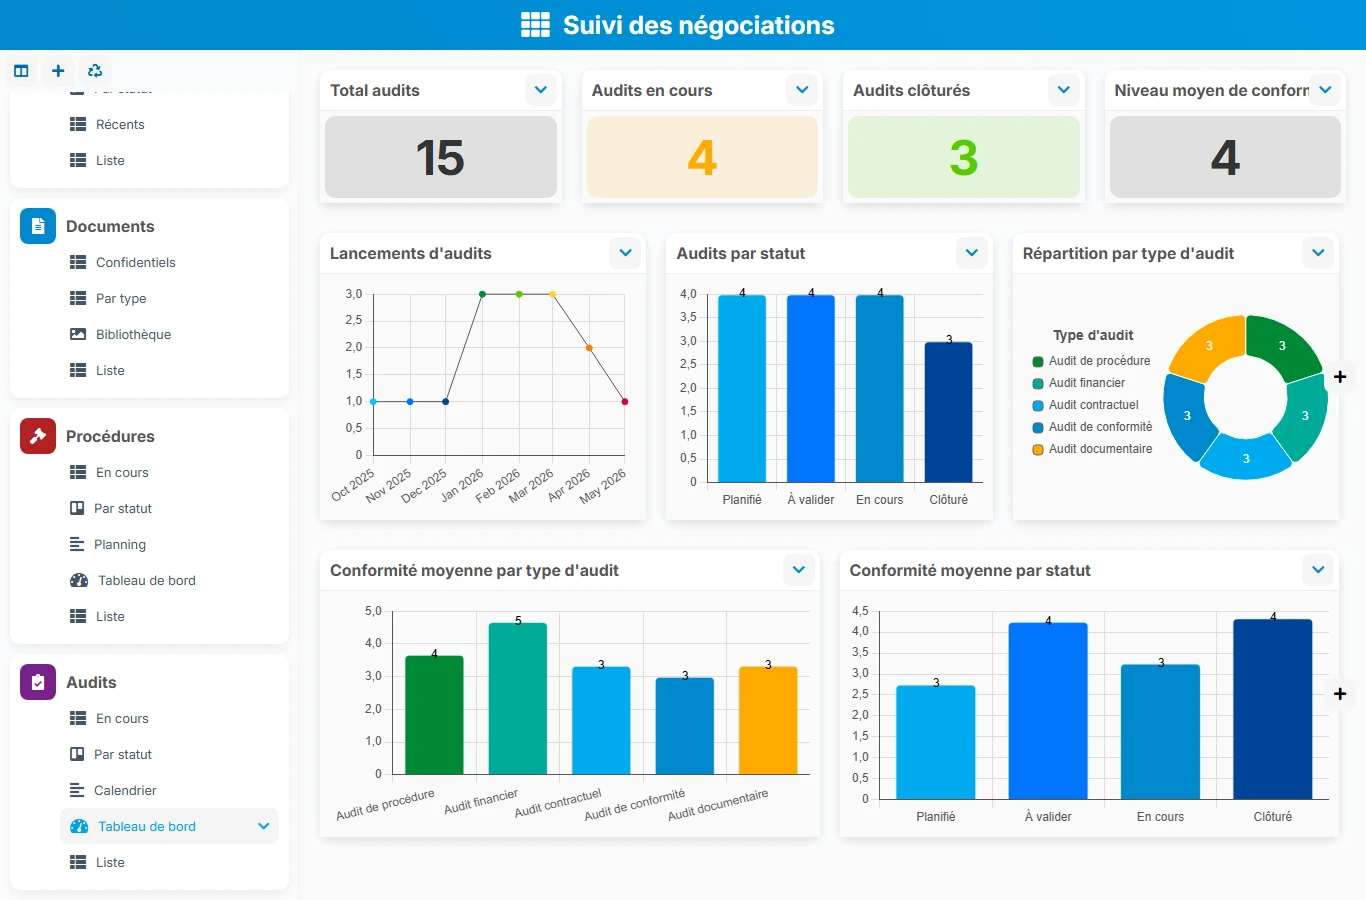Toggle Audit financier legend swatch
The image size is (1366, 900).
(1038, 383)
